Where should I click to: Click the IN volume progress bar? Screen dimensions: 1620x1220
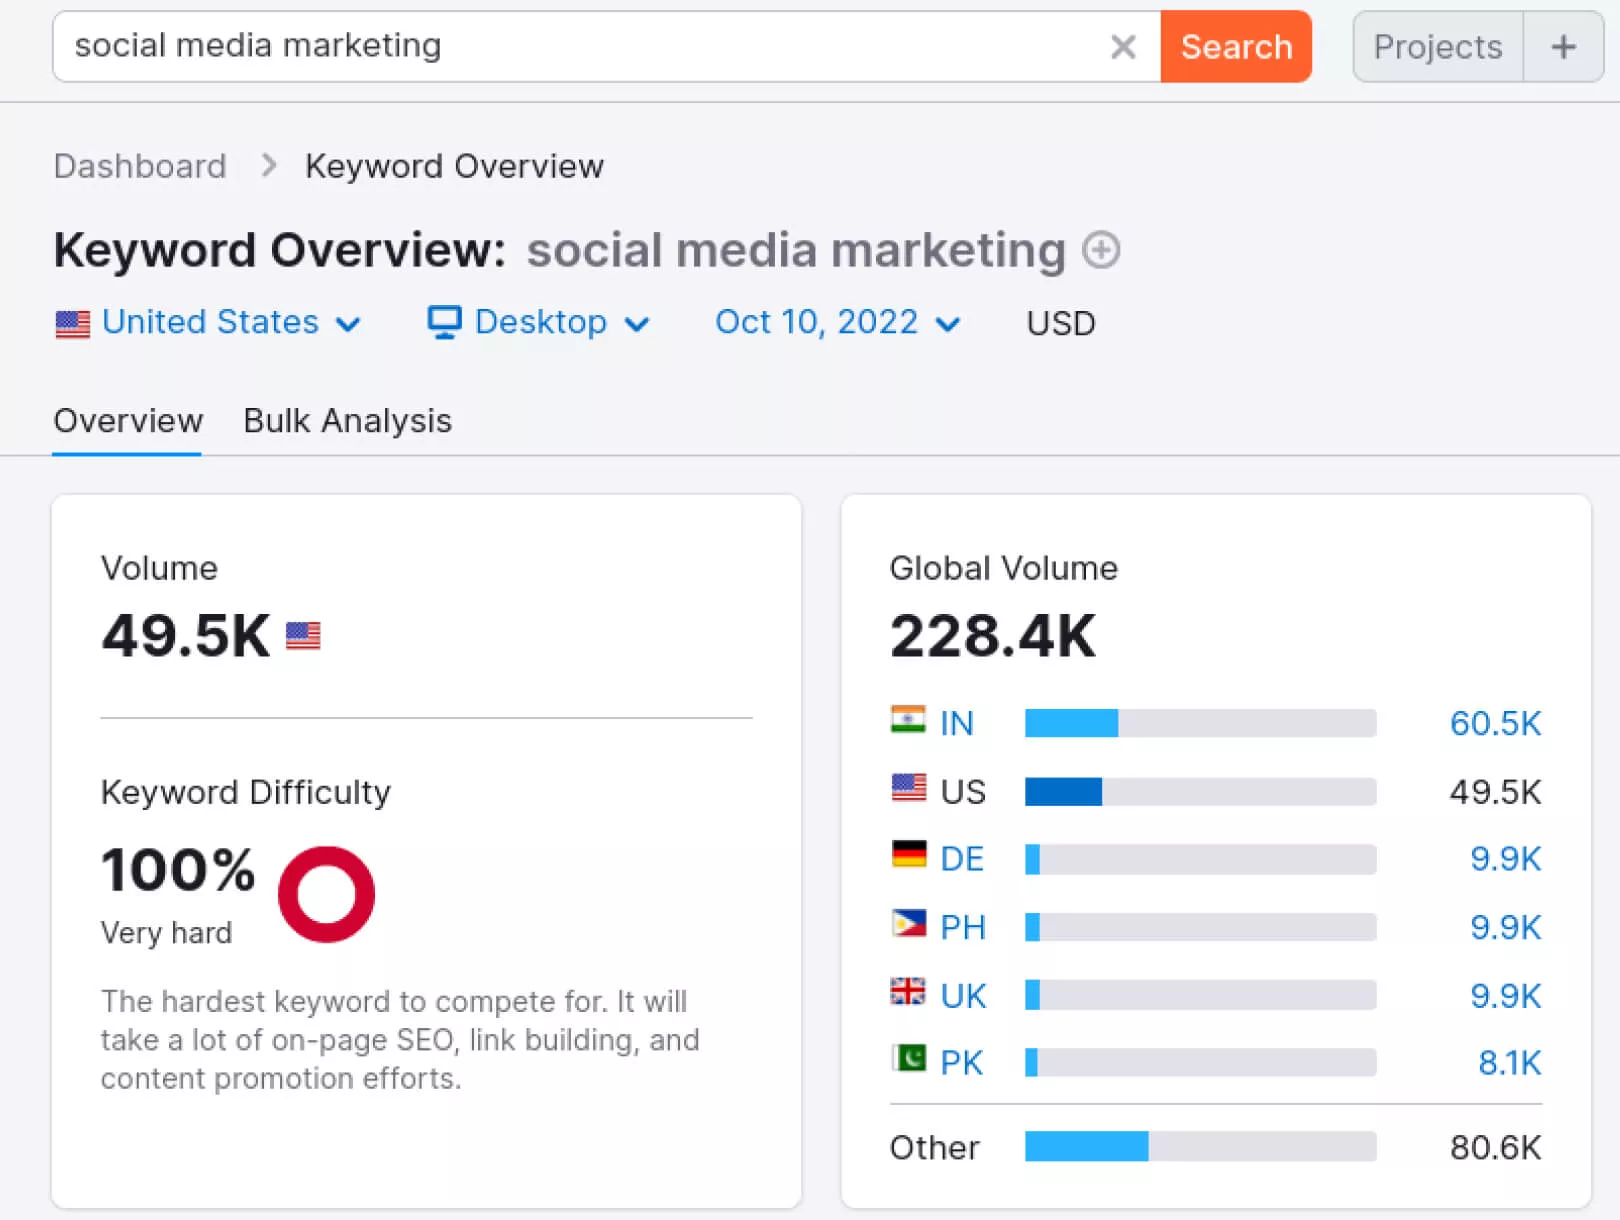[1200, 723]
